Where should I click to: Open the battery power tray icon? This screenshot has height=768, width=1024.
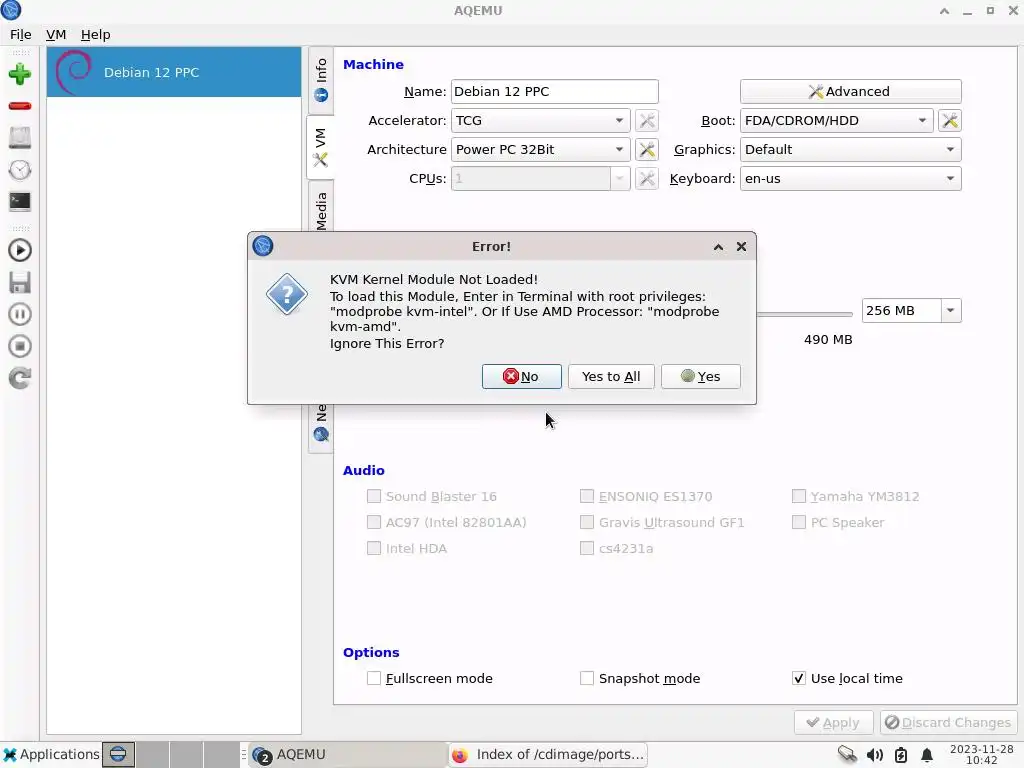901,755
